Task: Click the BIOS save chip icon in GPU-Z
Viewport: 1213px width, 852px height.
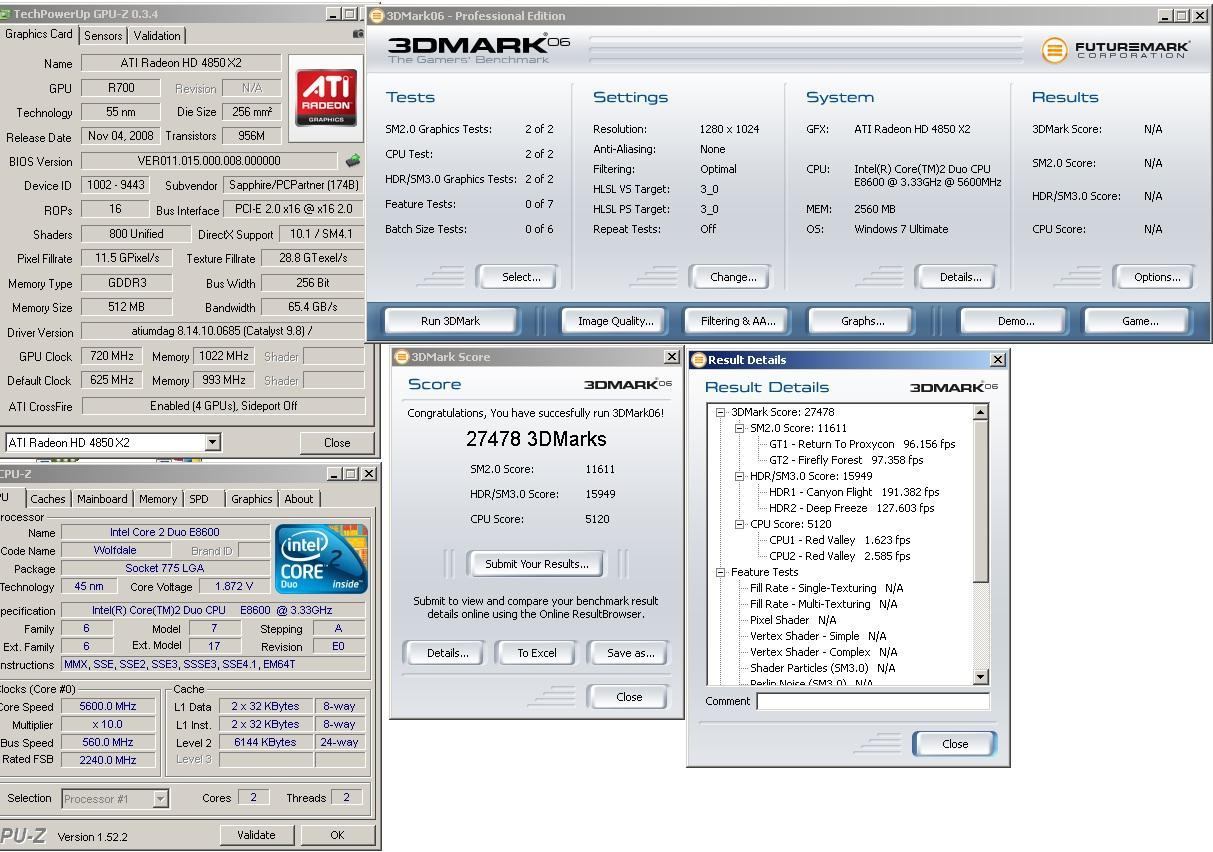Action: 352,160
